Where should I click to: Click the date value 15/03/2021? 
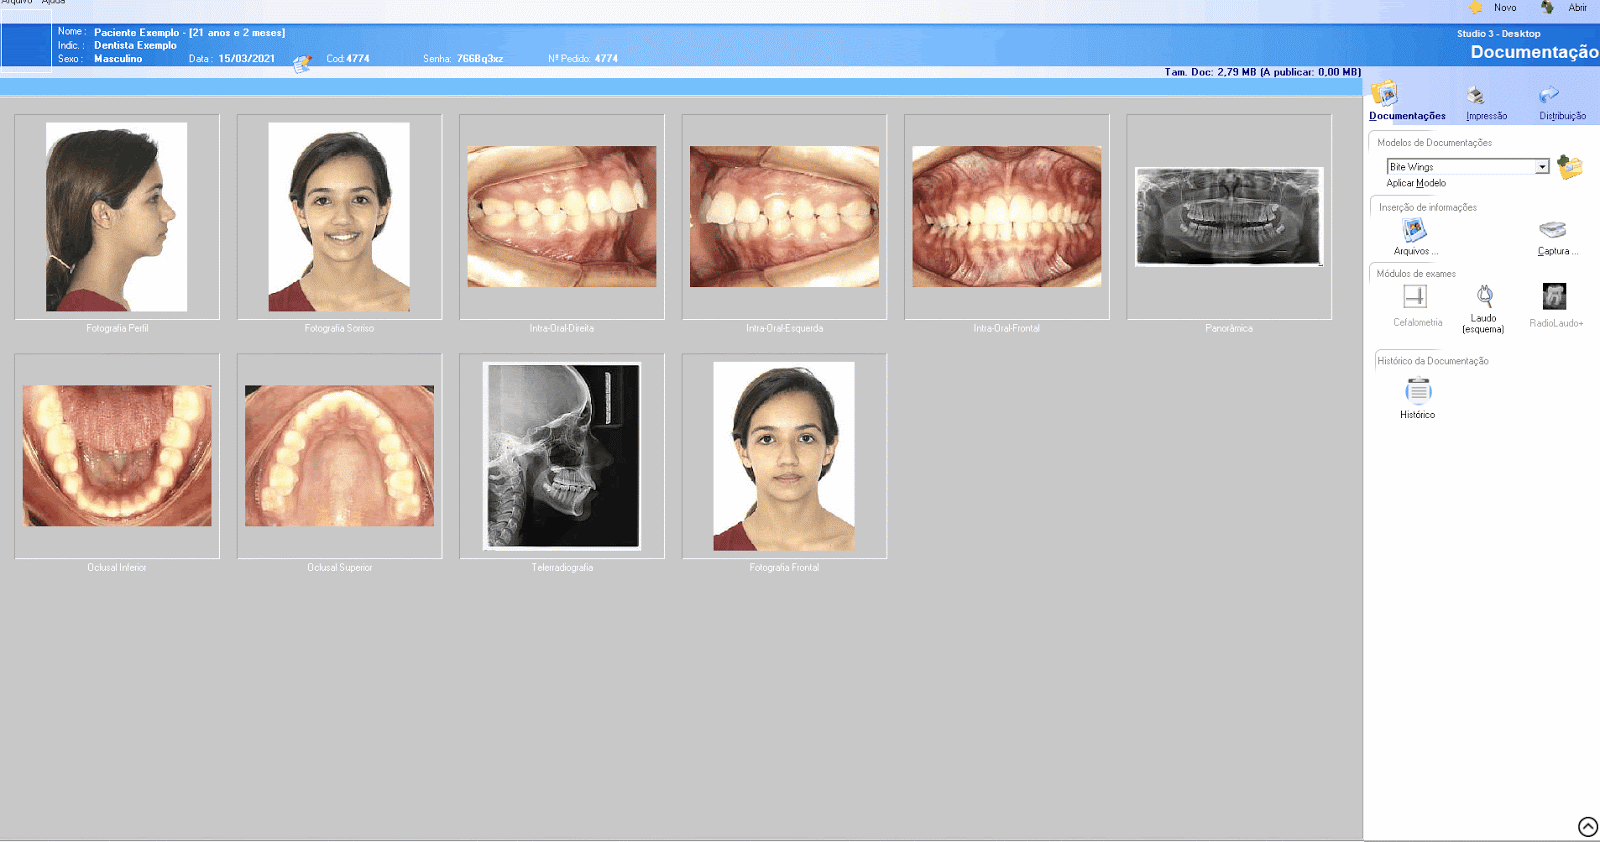[247, 59]
